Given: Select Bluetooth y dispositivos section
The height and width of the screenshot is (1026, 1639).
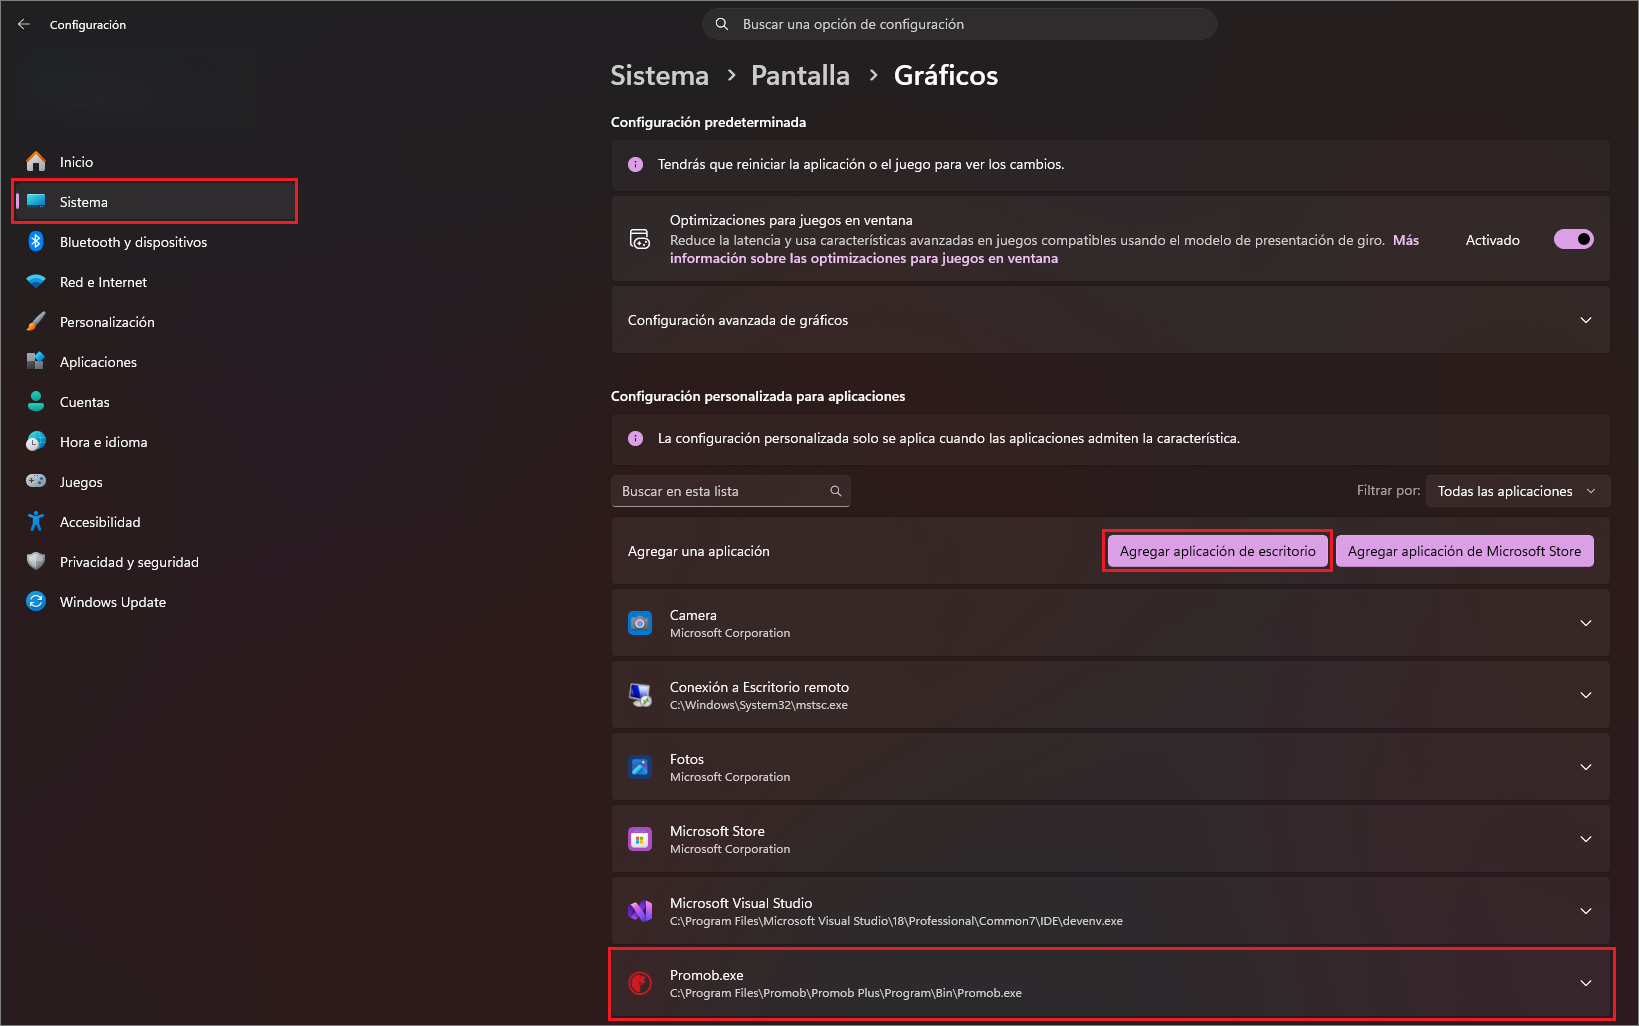Looking at the screenshot, I should click(155, 241).
